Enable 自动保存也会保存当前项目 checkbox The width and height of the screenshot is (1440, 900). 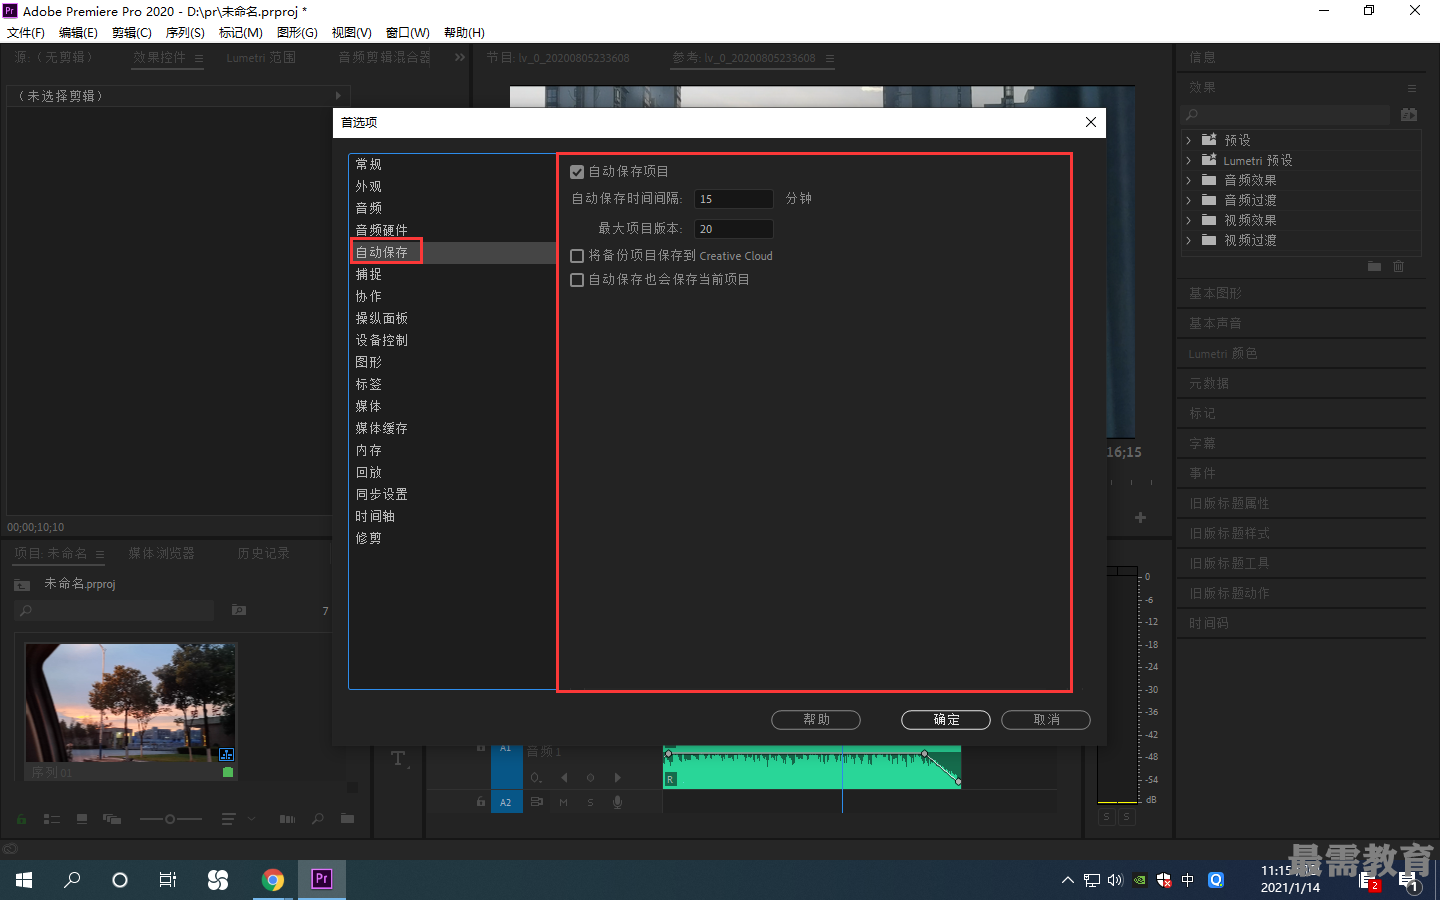click(577, 280)
